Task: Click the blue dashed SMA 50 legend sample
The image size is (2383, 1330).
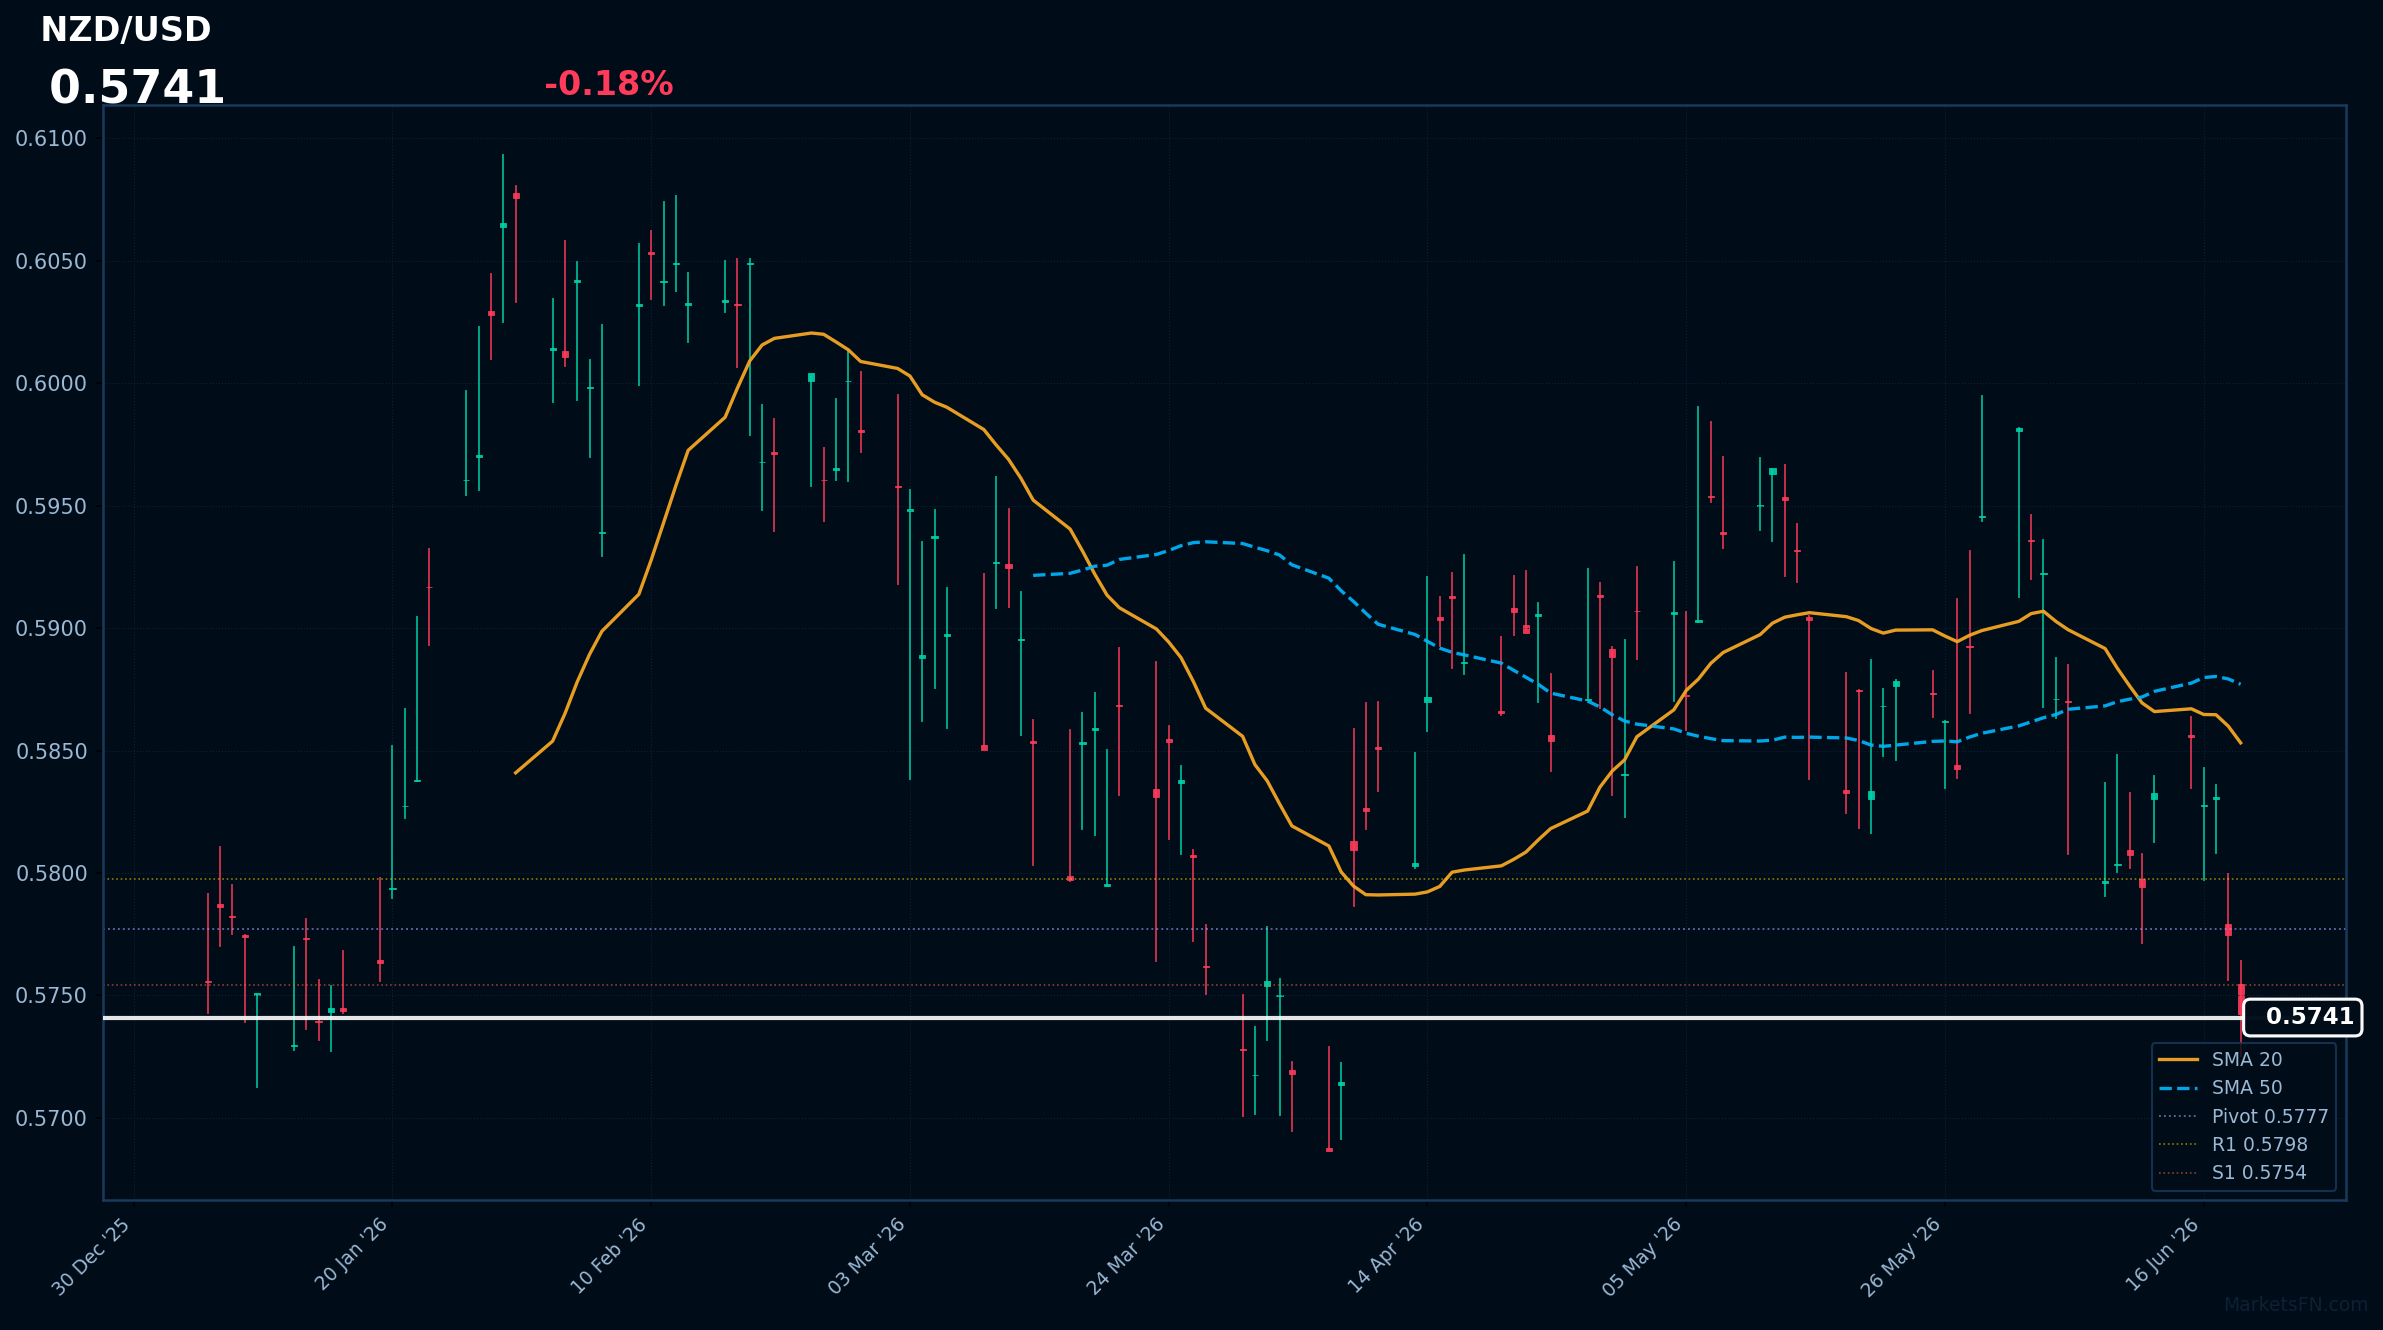Action: 2178,1088
